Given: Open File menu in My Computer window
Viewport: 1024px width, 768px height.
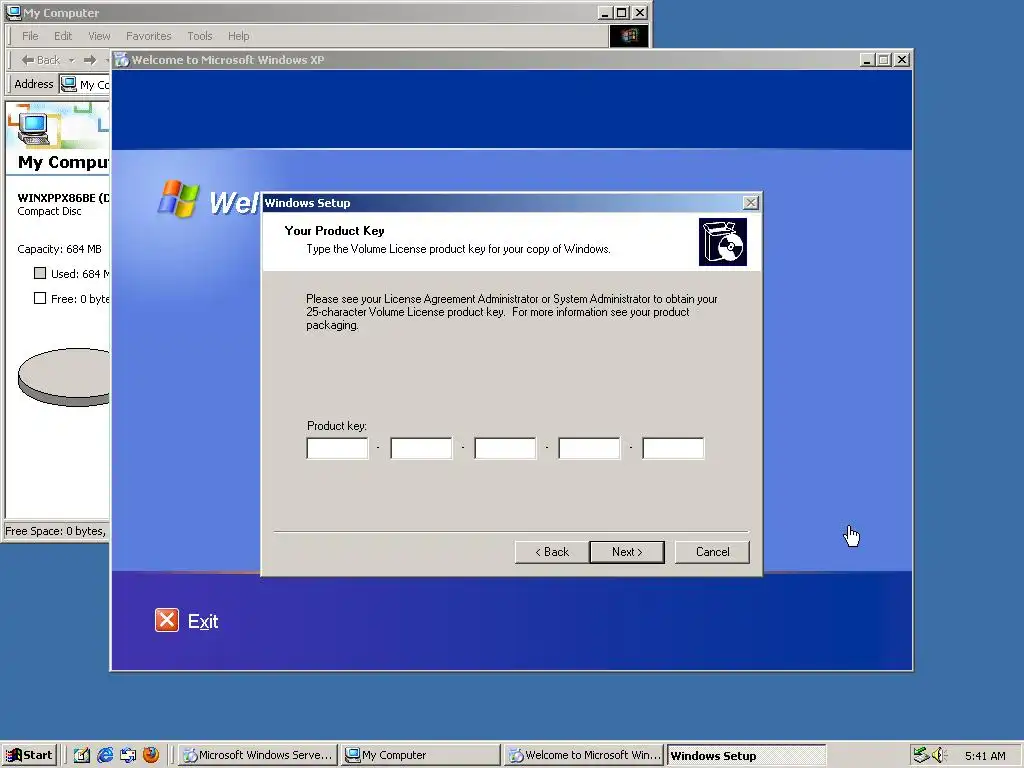Looking at the screenshot, I should 30,36.
